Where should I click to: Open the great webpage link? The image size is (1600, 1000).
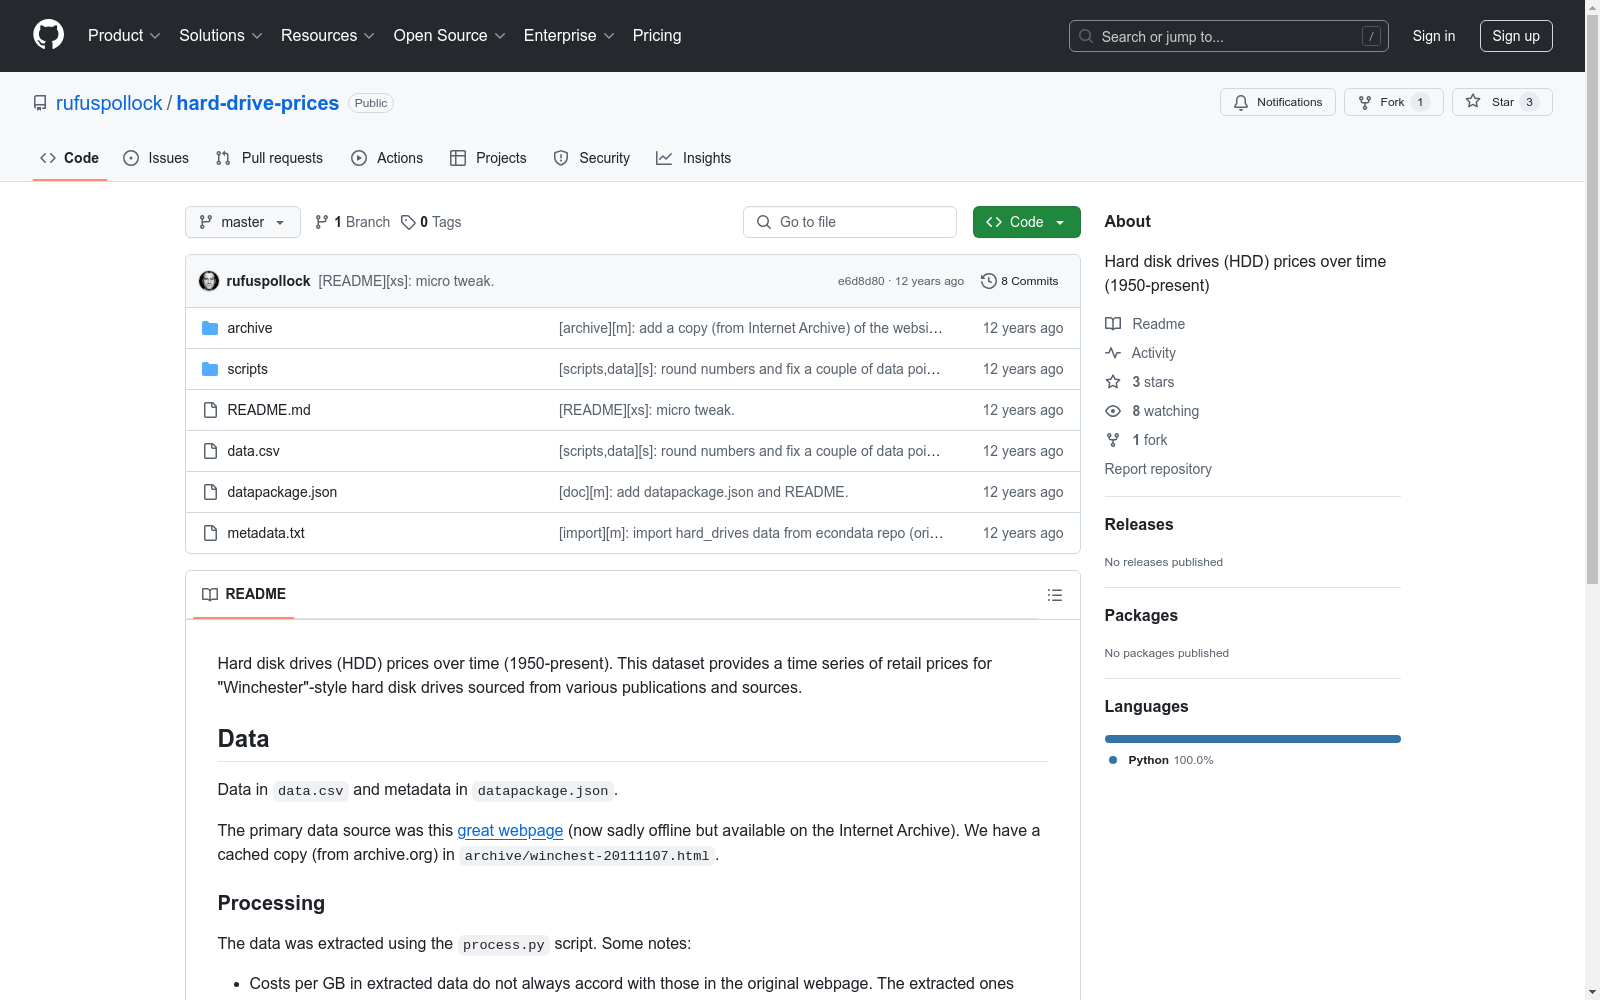510,830
